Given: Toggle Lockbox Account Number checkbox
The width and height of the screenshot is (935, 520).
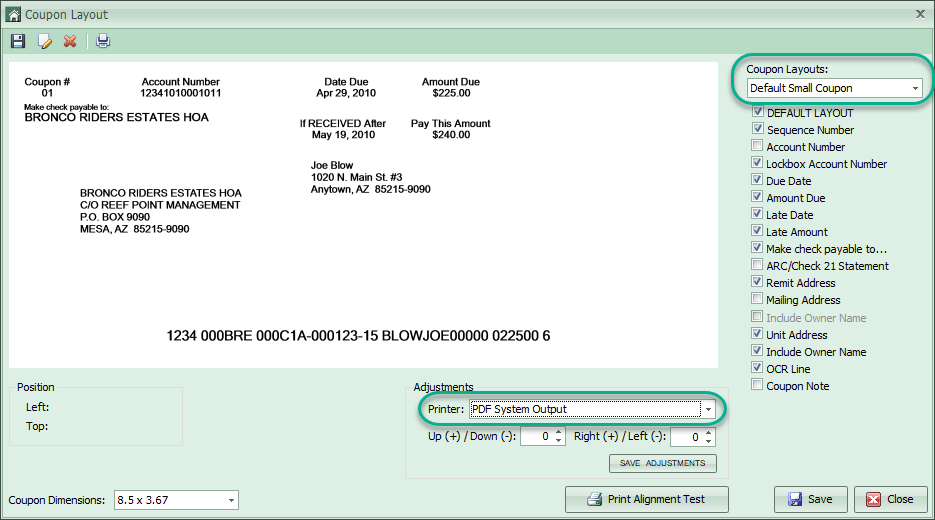Looking at the screenshot, I should (757, 162).
